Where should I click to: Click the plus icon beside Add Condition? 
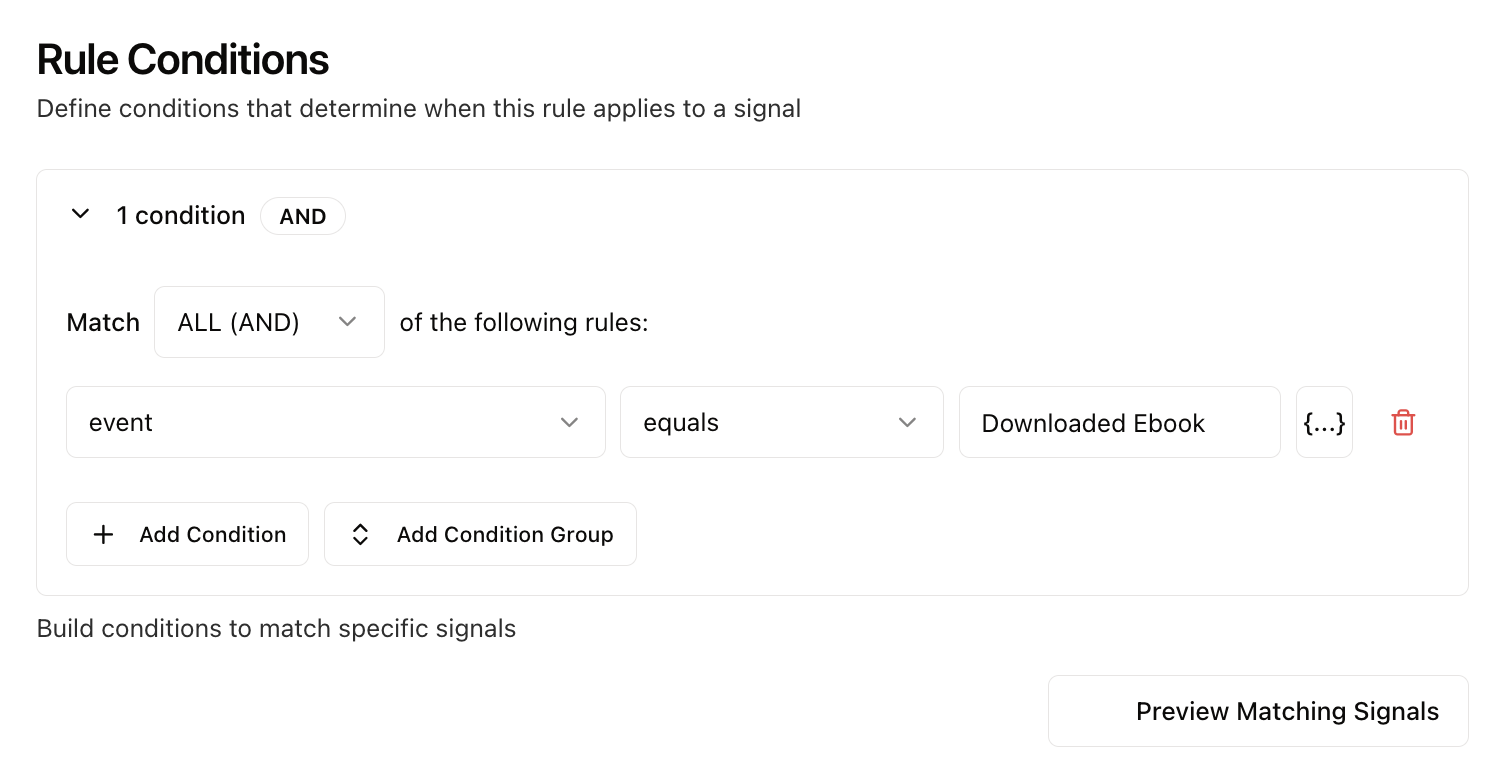pyautogui.click(x=103, y=534)
